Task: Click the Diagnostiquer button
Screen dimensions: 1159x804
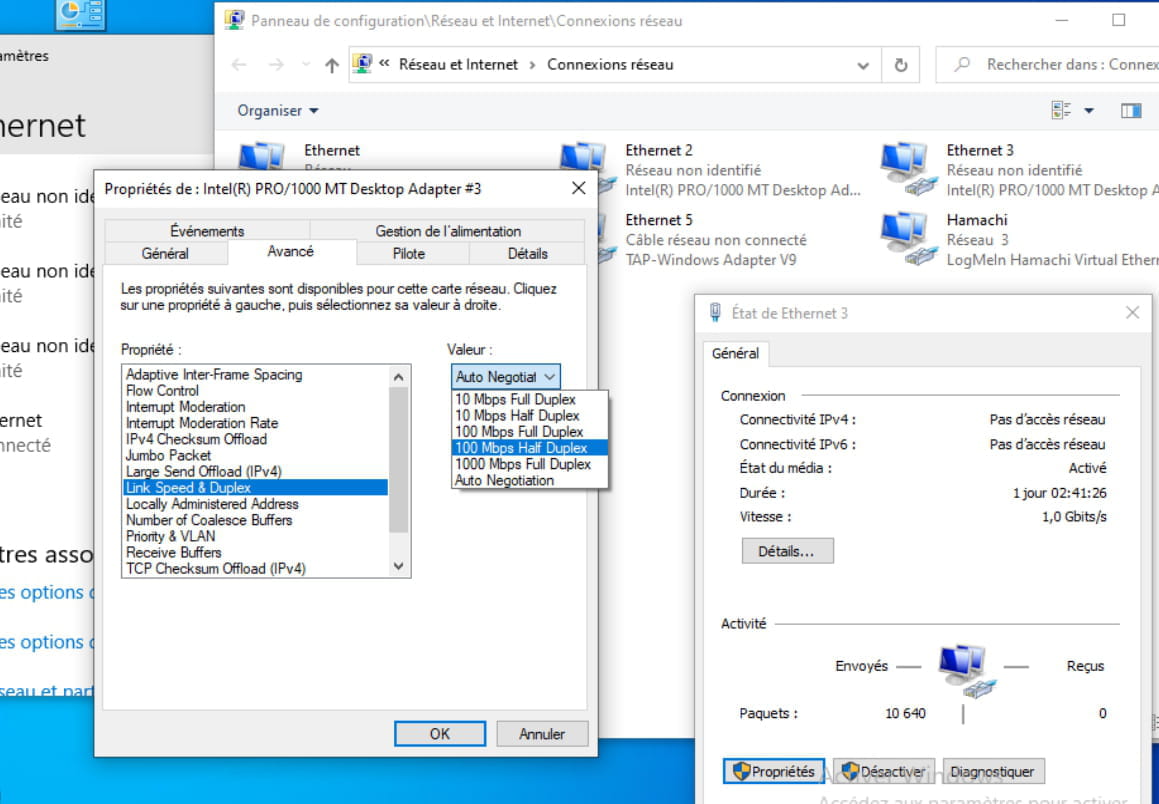Action: click(x=993, y=771)
